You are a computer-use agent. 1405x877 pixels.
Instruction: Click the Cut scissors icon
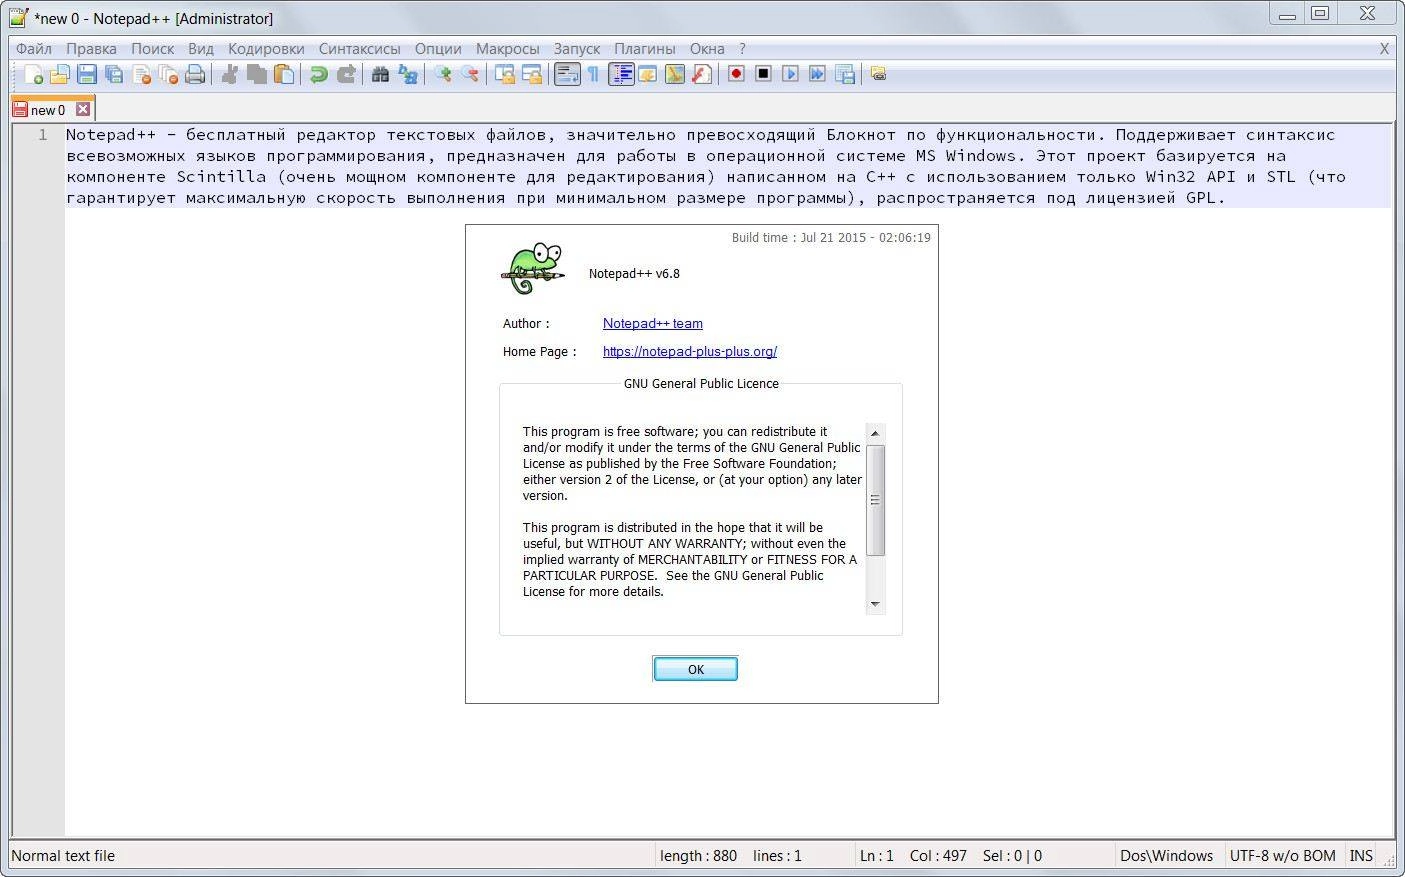tap(230, 74)
